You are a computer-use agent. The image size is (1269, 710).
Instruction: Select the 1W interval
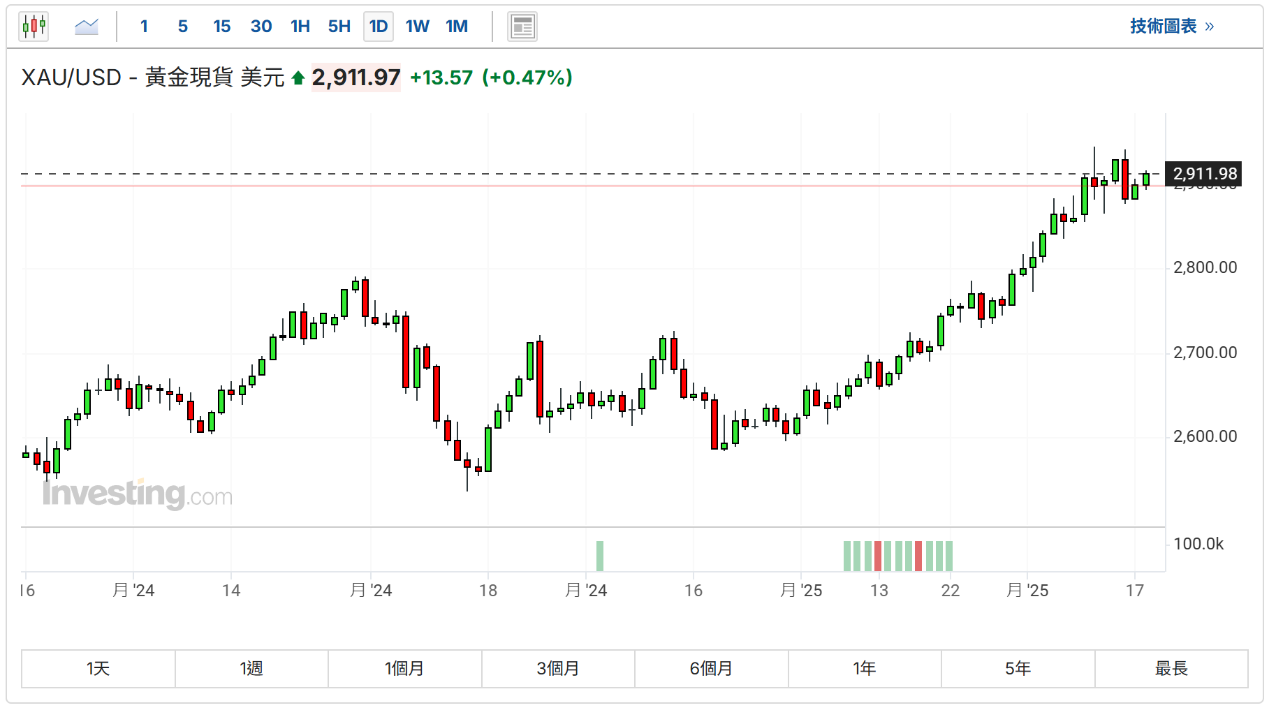[417, 26]
